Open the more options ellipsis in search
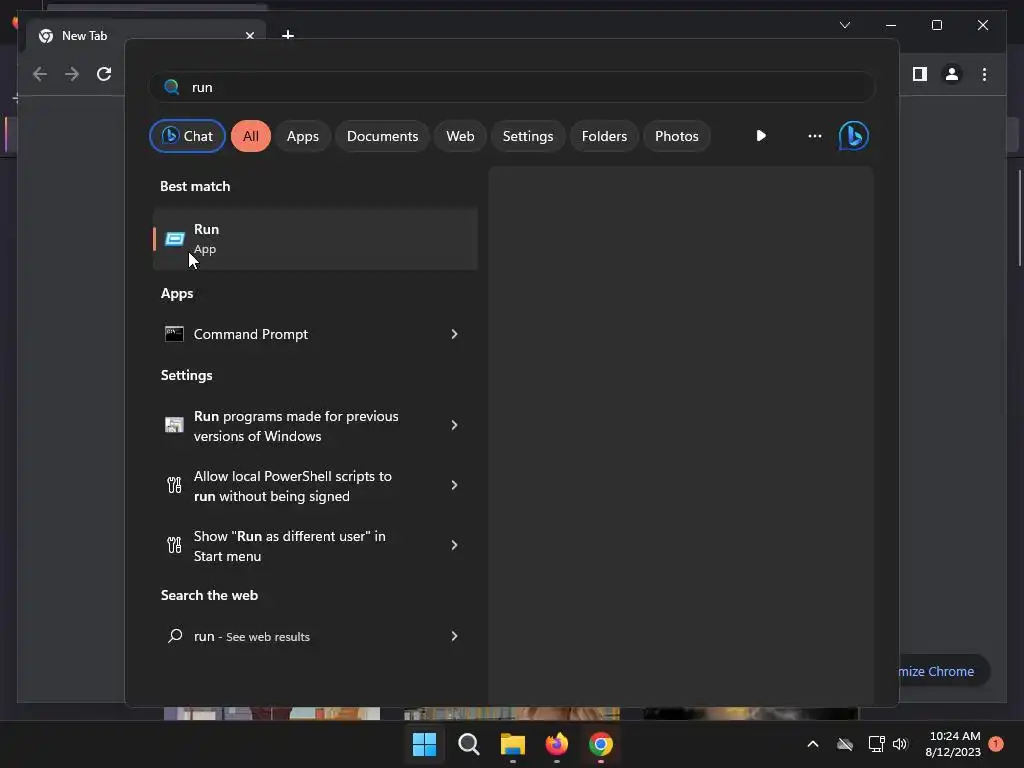Viewport: 1024px width, 768px height. point(814,136)
